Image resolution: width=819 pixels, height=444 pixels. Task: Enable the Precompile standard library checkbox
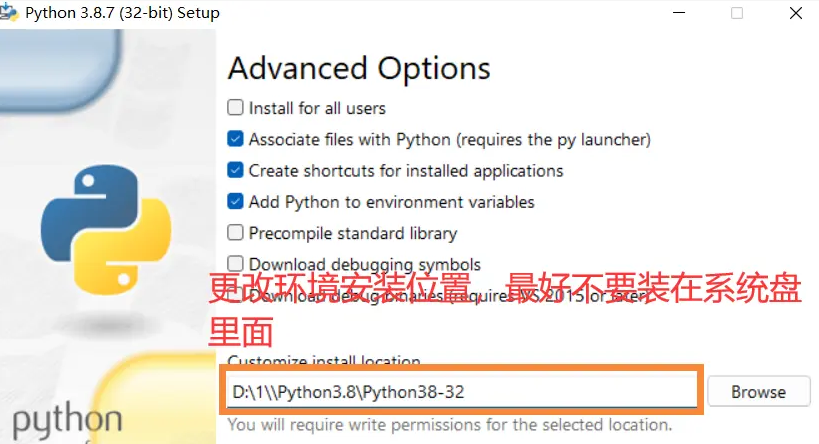tap(236, 232)
